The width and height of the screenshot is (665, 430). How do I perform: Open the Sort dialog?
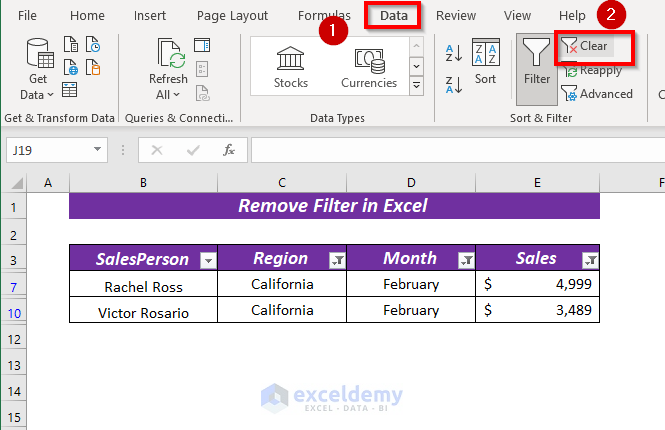[486, 61]
